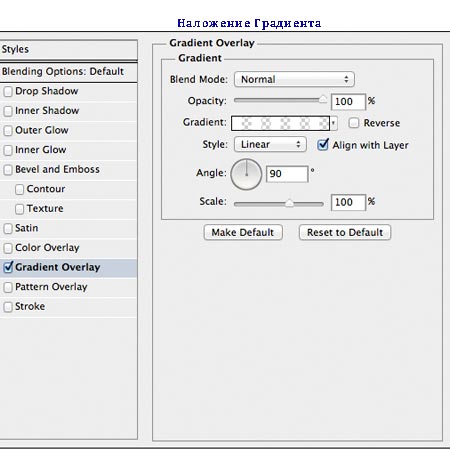Image resolution: width=450 pixels, height=461 pixels.
Task: Select the Satin row label
Action: point(27,228)
